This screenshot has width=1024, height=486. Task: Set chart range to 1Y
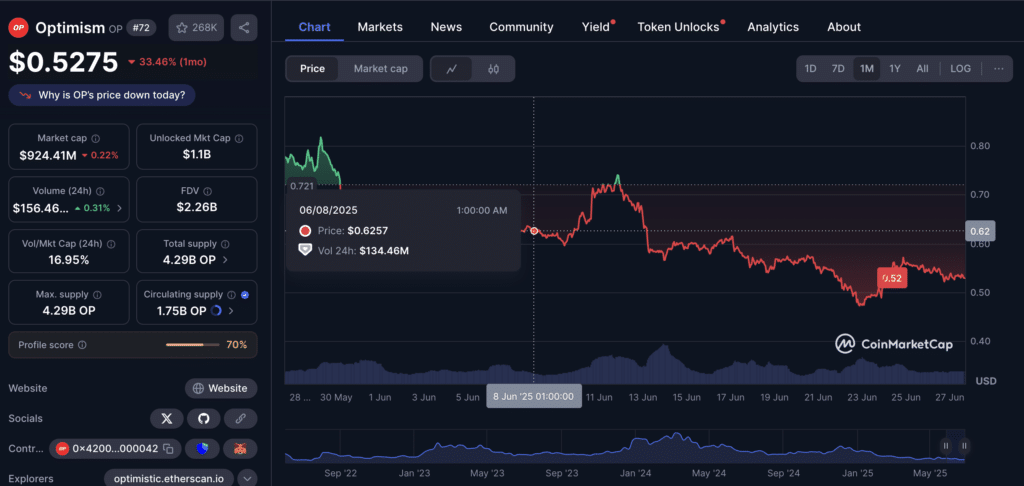point(895,69)
